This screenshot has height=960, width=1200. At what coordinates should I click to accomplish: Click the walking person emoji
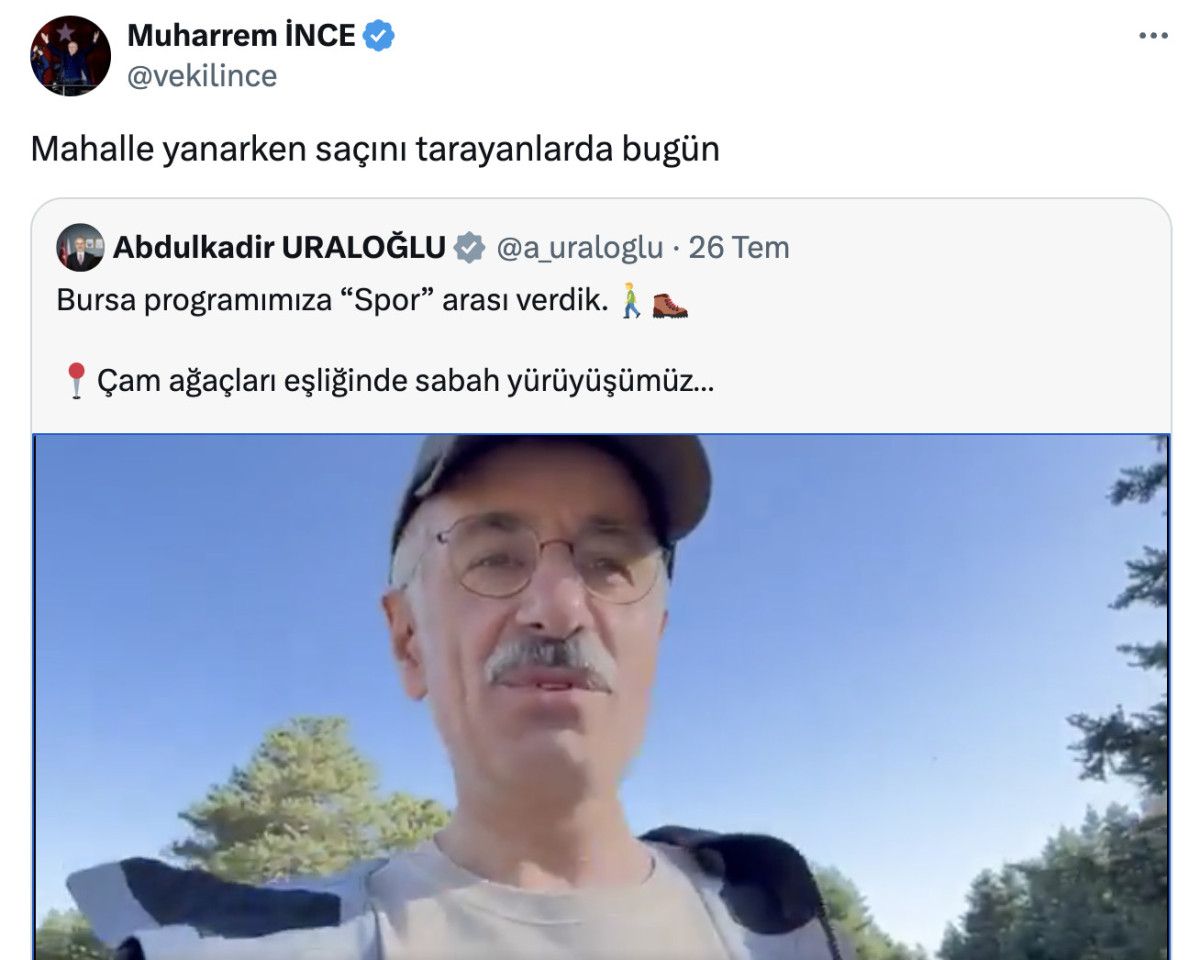630,301
